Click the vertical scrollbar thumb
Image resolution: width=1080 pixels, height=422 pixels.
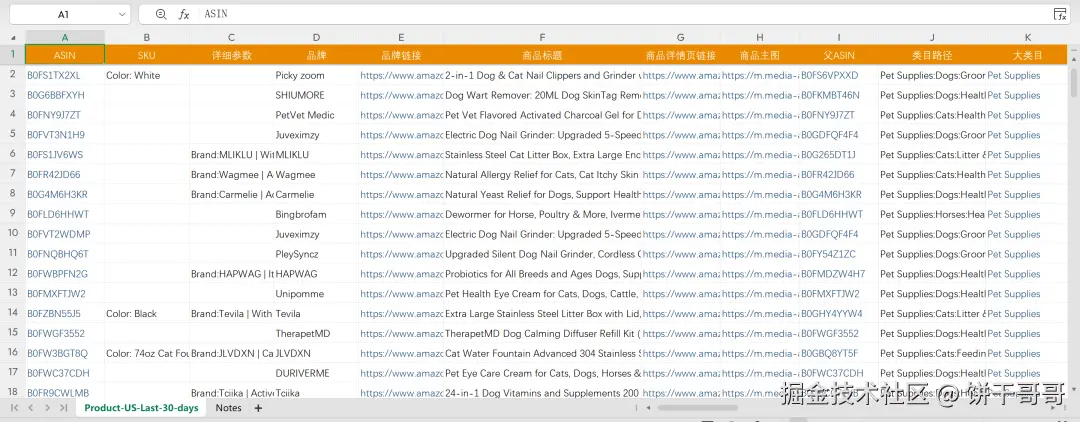(1074, 83)
